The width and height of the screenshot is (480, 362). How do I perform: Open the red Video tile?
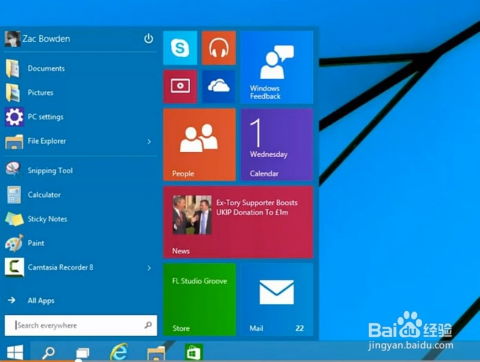180,87
